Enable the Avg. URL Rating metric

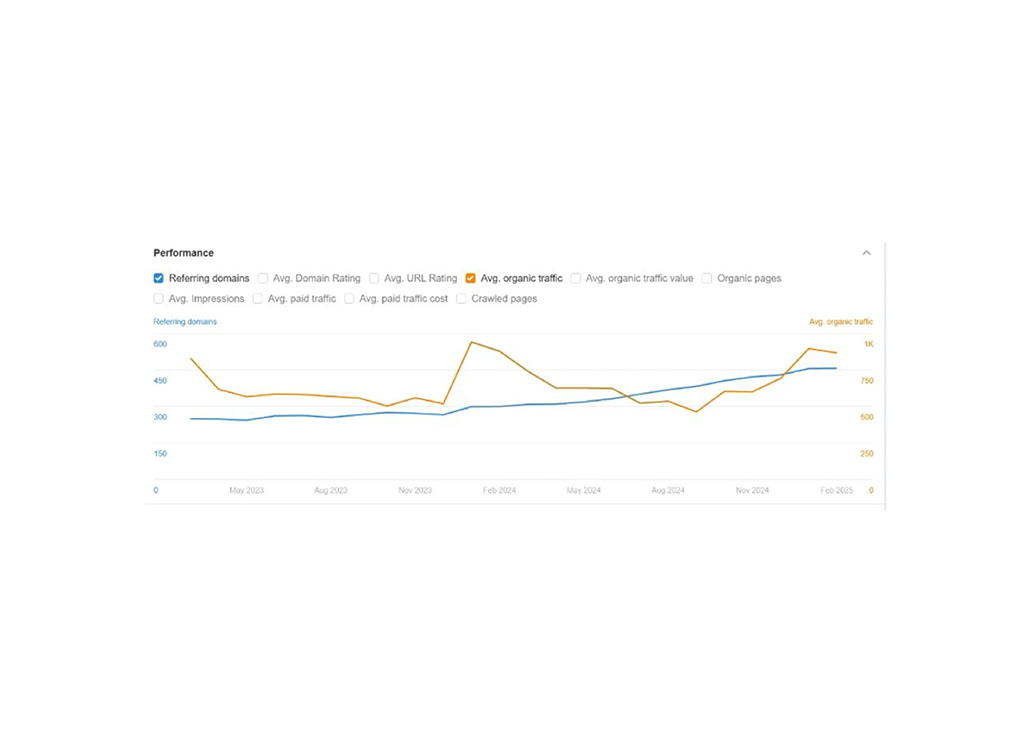[373, 278]
